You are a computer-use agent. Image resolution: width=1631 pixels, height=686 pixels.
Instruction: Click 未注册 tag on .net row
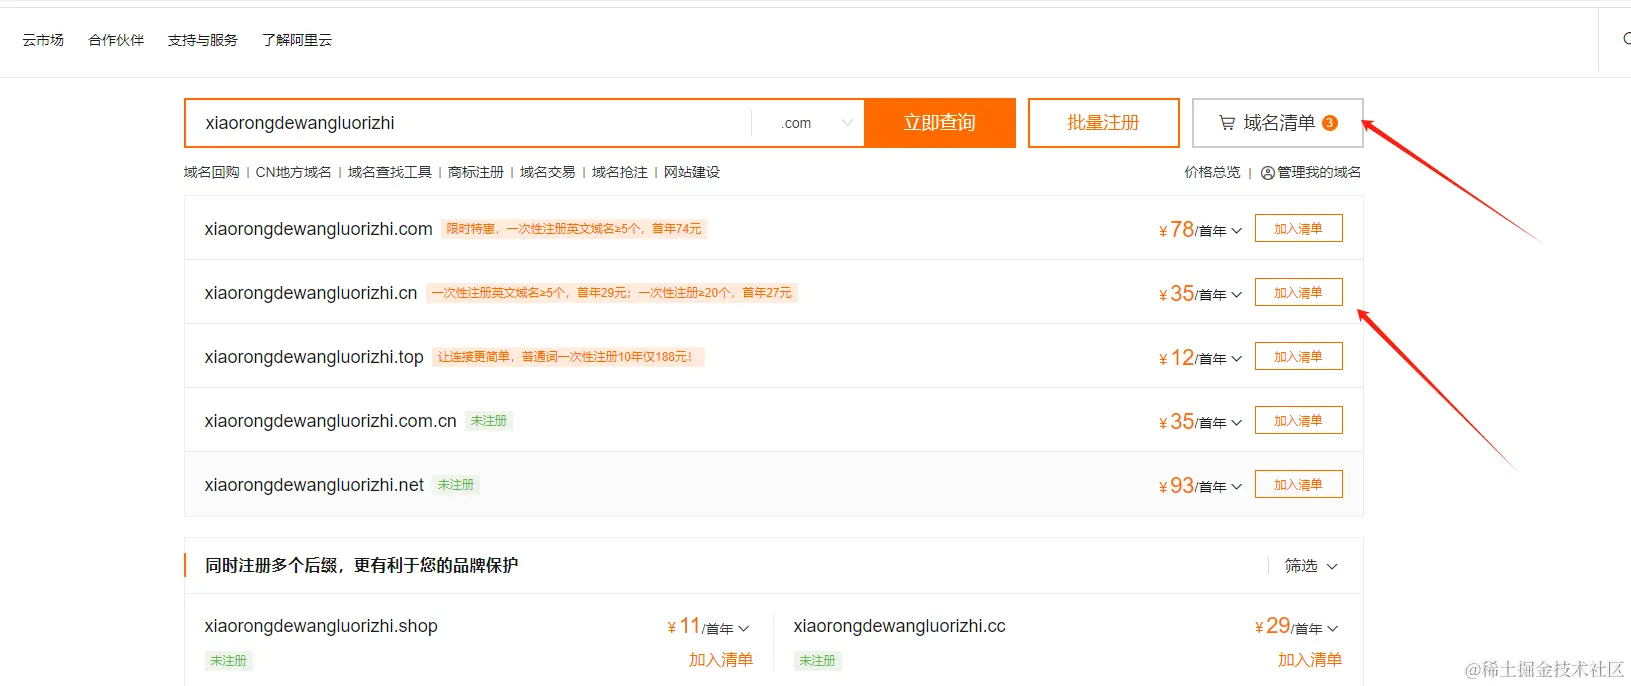pyautogui.click(x=456, y=485)
